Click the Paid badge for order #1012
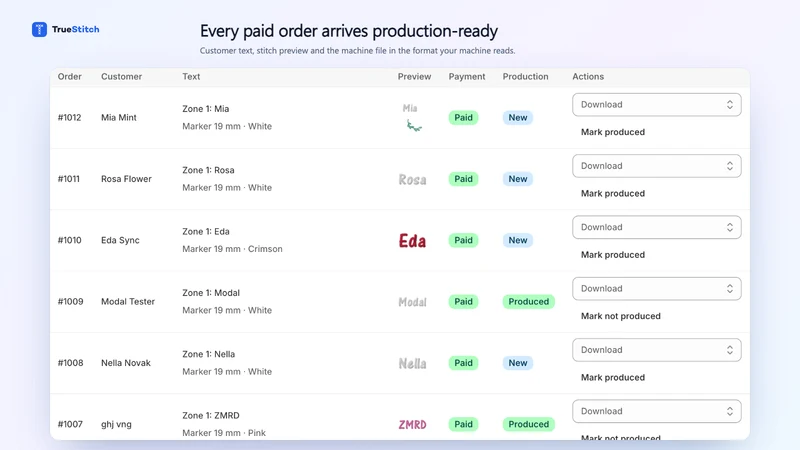 [463, 117]
